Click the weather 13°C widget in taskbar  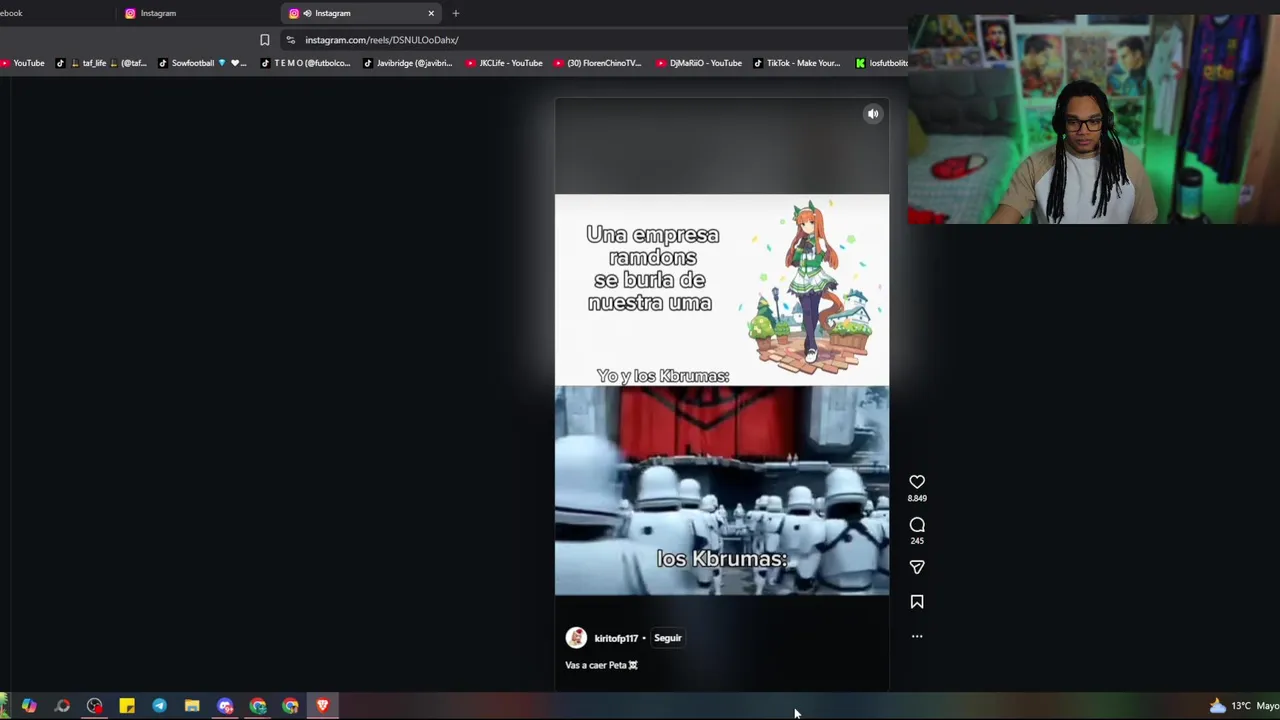coord(1243,706)
